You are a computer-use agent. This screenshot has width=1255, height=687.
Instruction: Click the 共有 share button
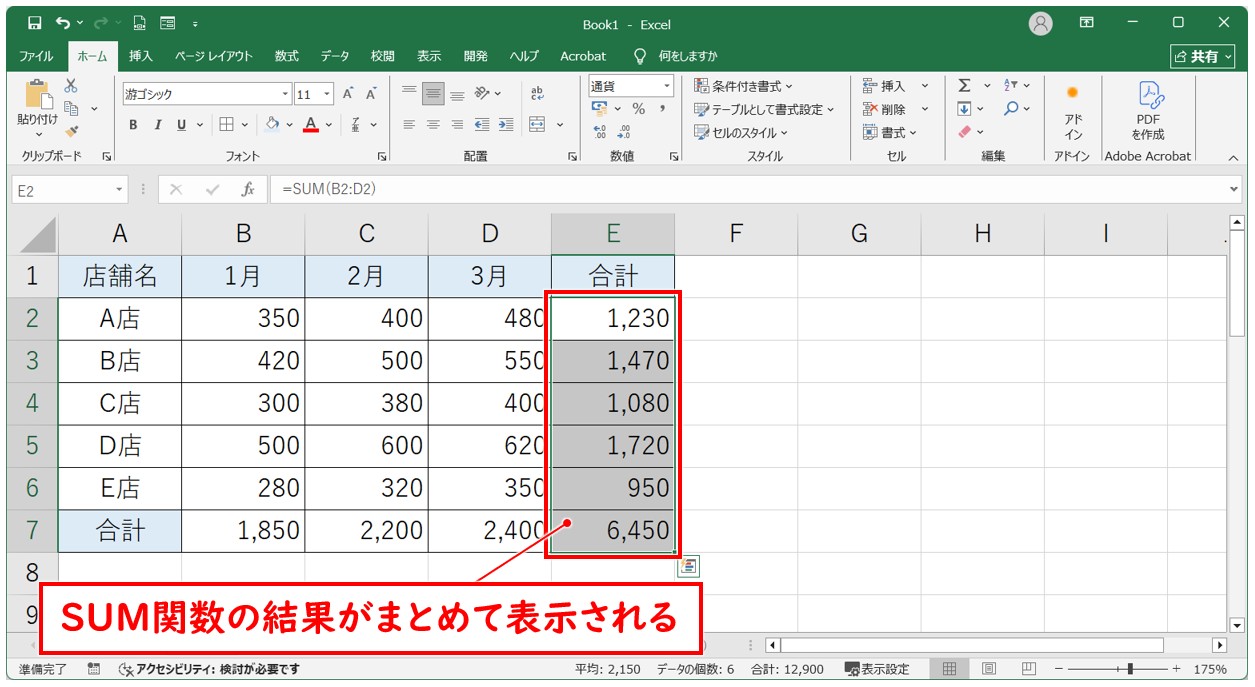(x=1203, y=56)
